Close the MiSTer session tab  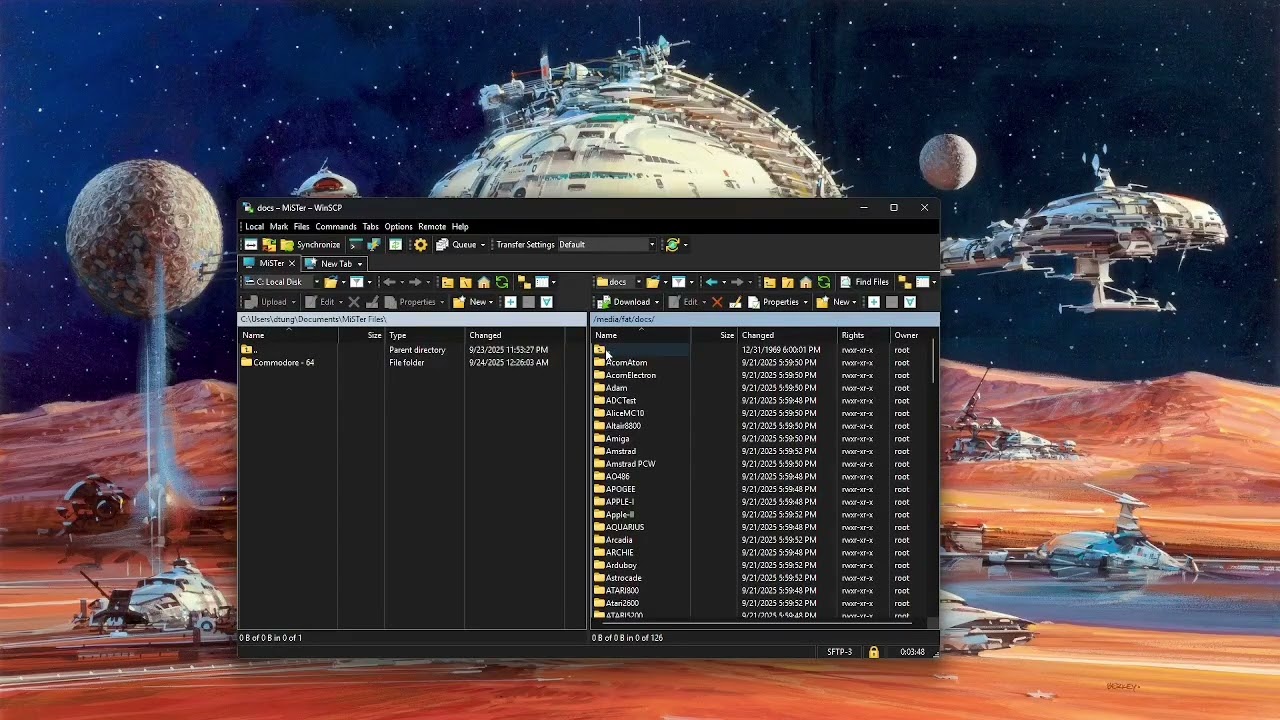coord(292,264)
